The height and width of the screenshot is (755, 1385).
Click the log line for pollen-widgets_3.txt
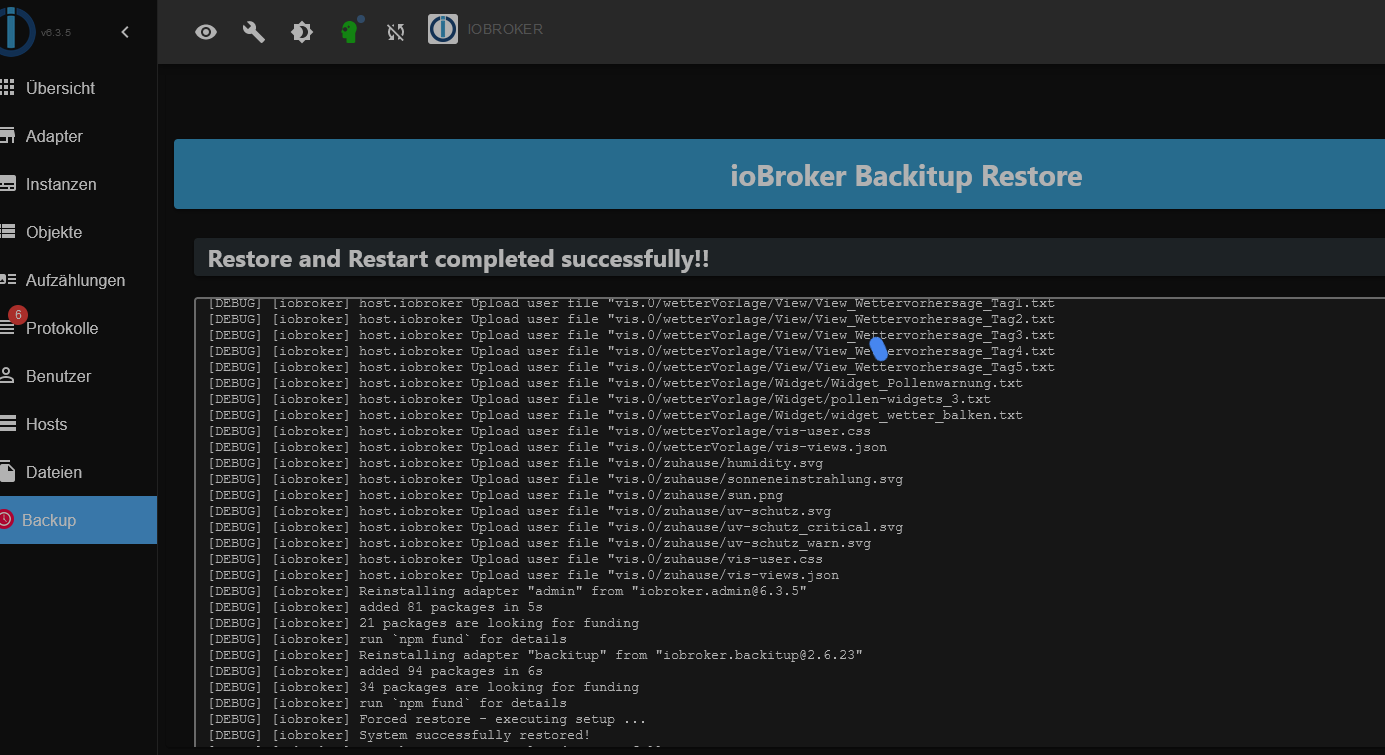coord(599,399)
